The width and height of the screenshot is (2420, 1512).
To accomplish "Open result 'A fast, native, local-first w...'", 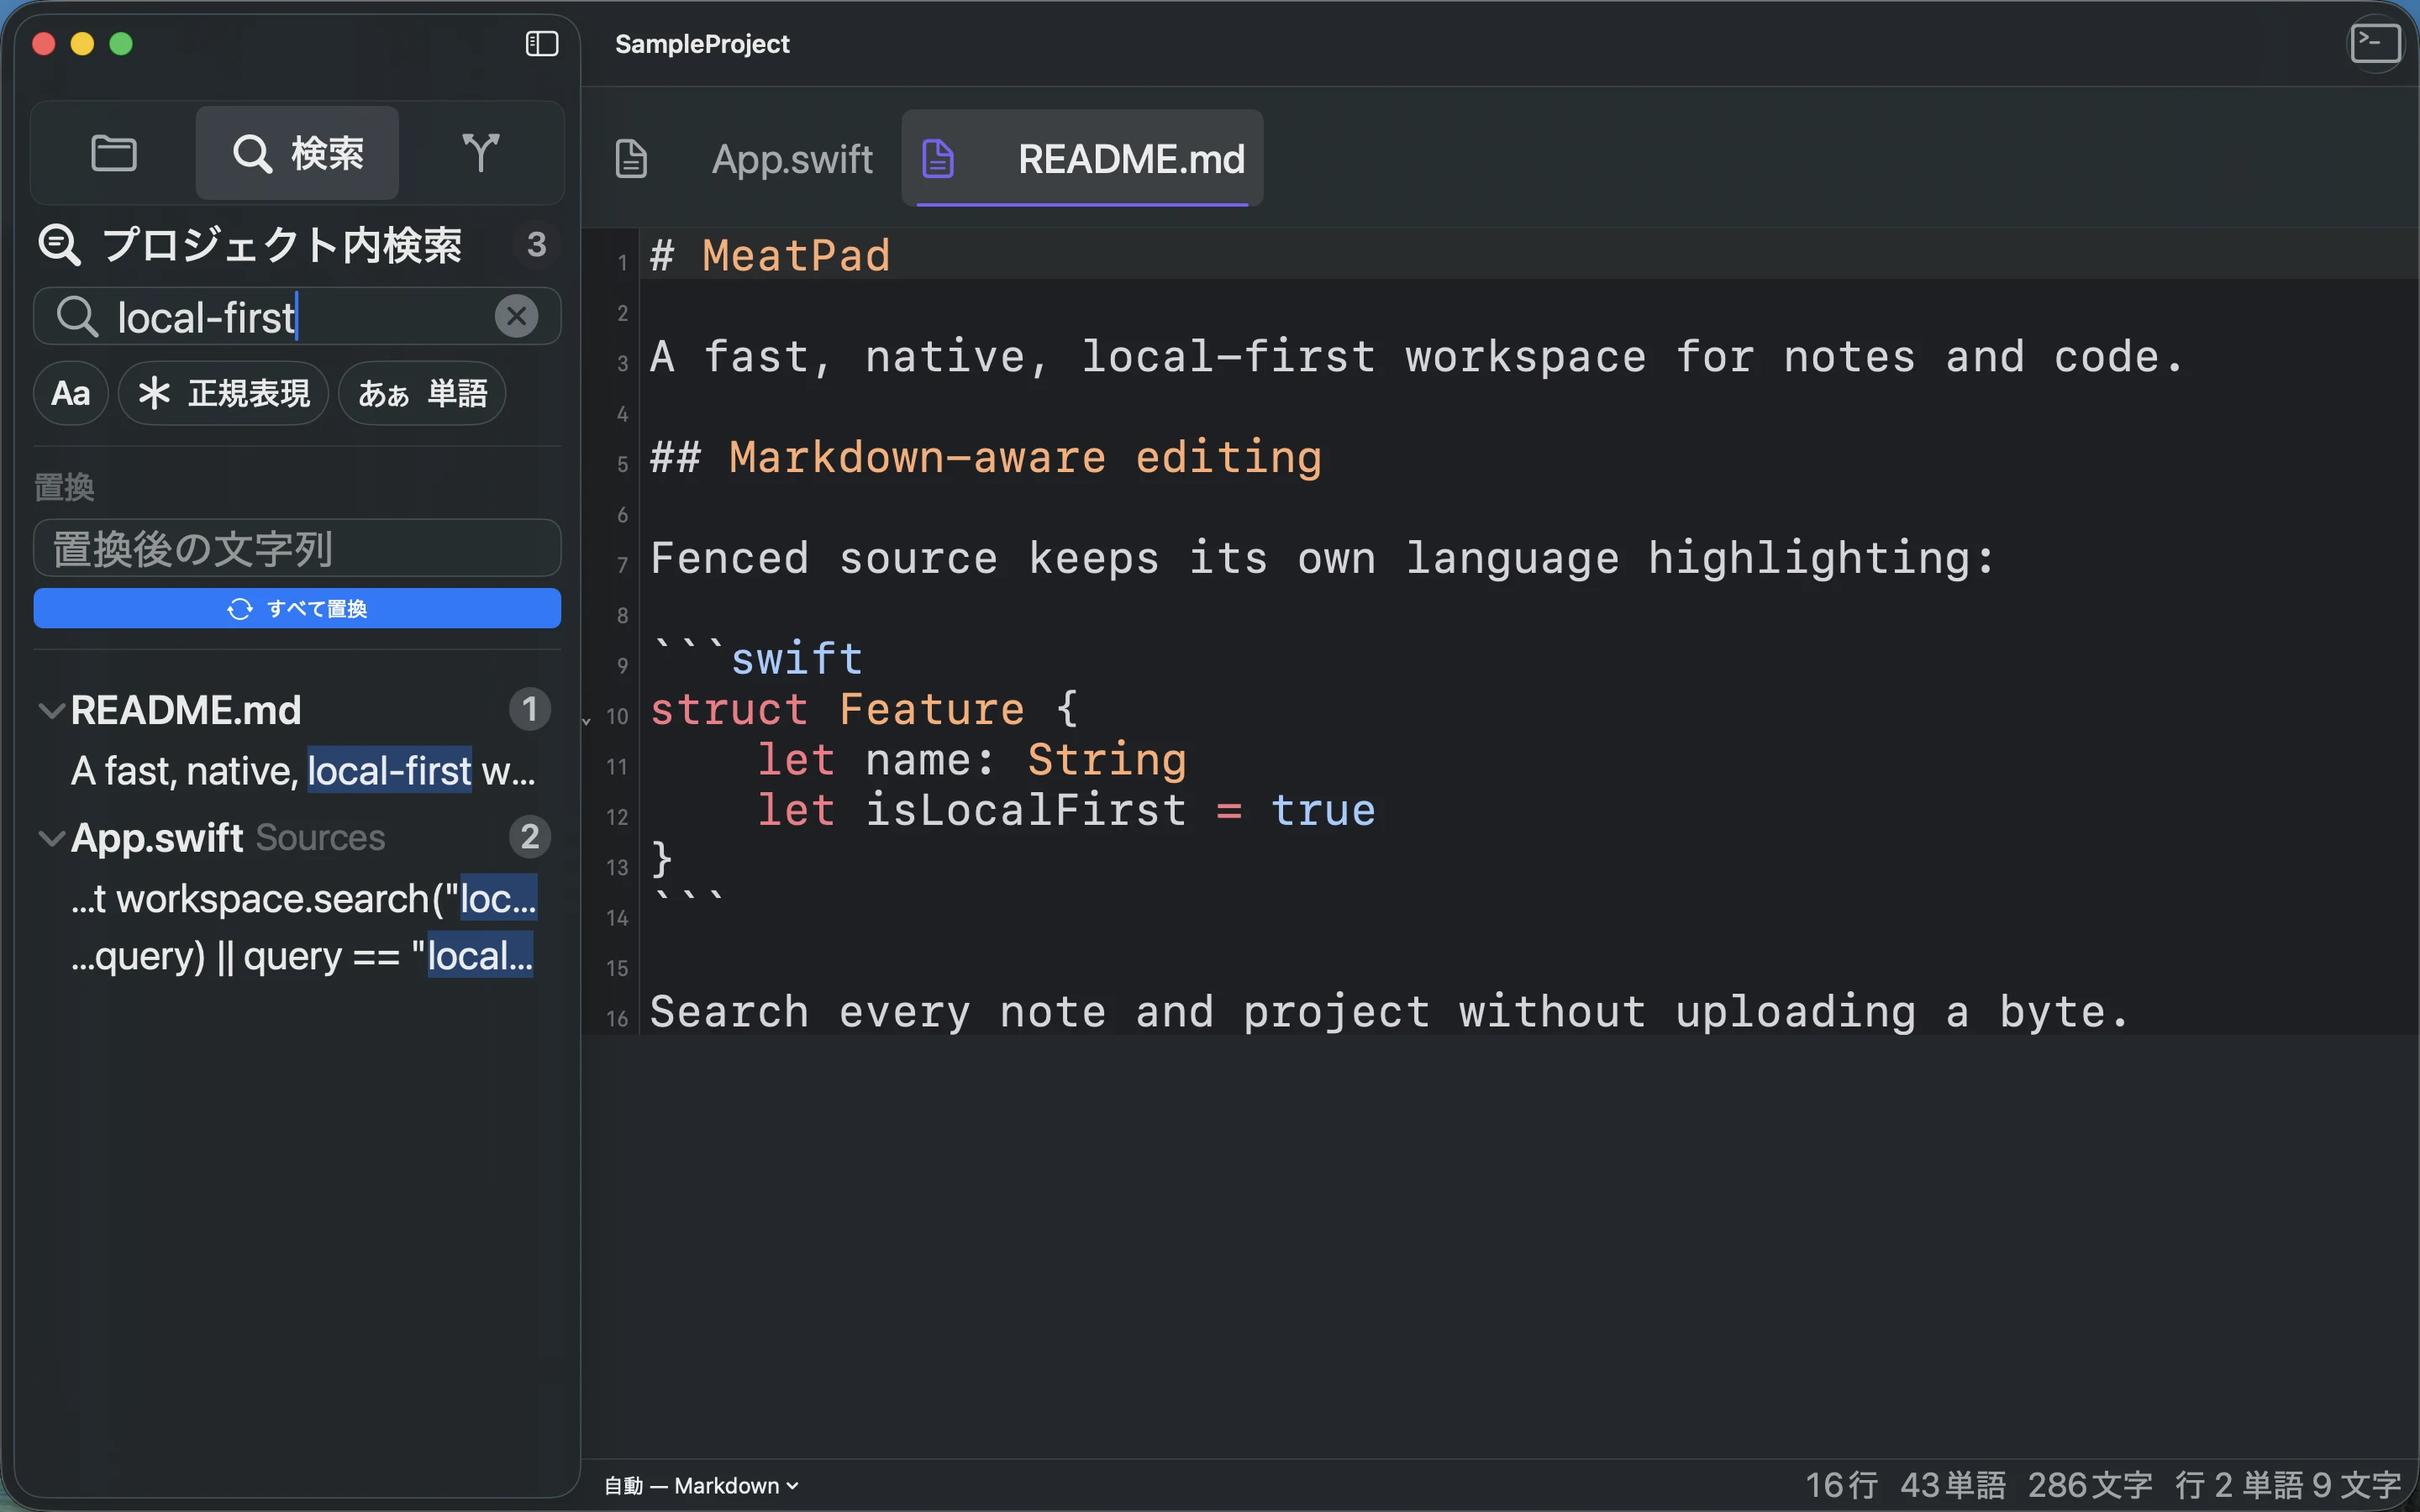I will [303, 771].
